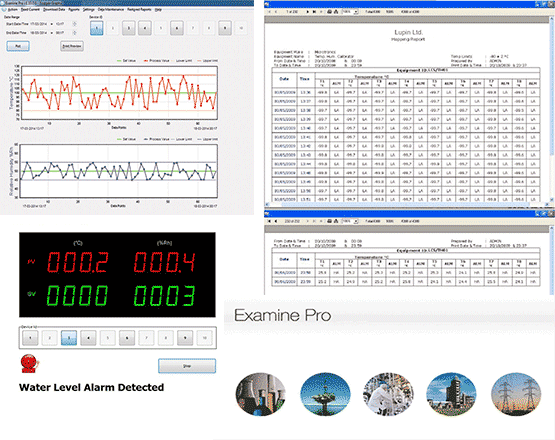
Task: Go to previous page in lower report
Action: coord(276,221)
